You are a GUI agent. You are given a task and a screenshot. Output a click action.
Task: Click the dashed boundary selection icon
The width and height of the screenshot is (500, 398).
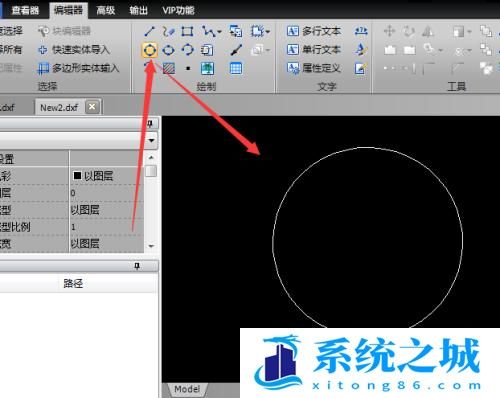coord(257,32)
